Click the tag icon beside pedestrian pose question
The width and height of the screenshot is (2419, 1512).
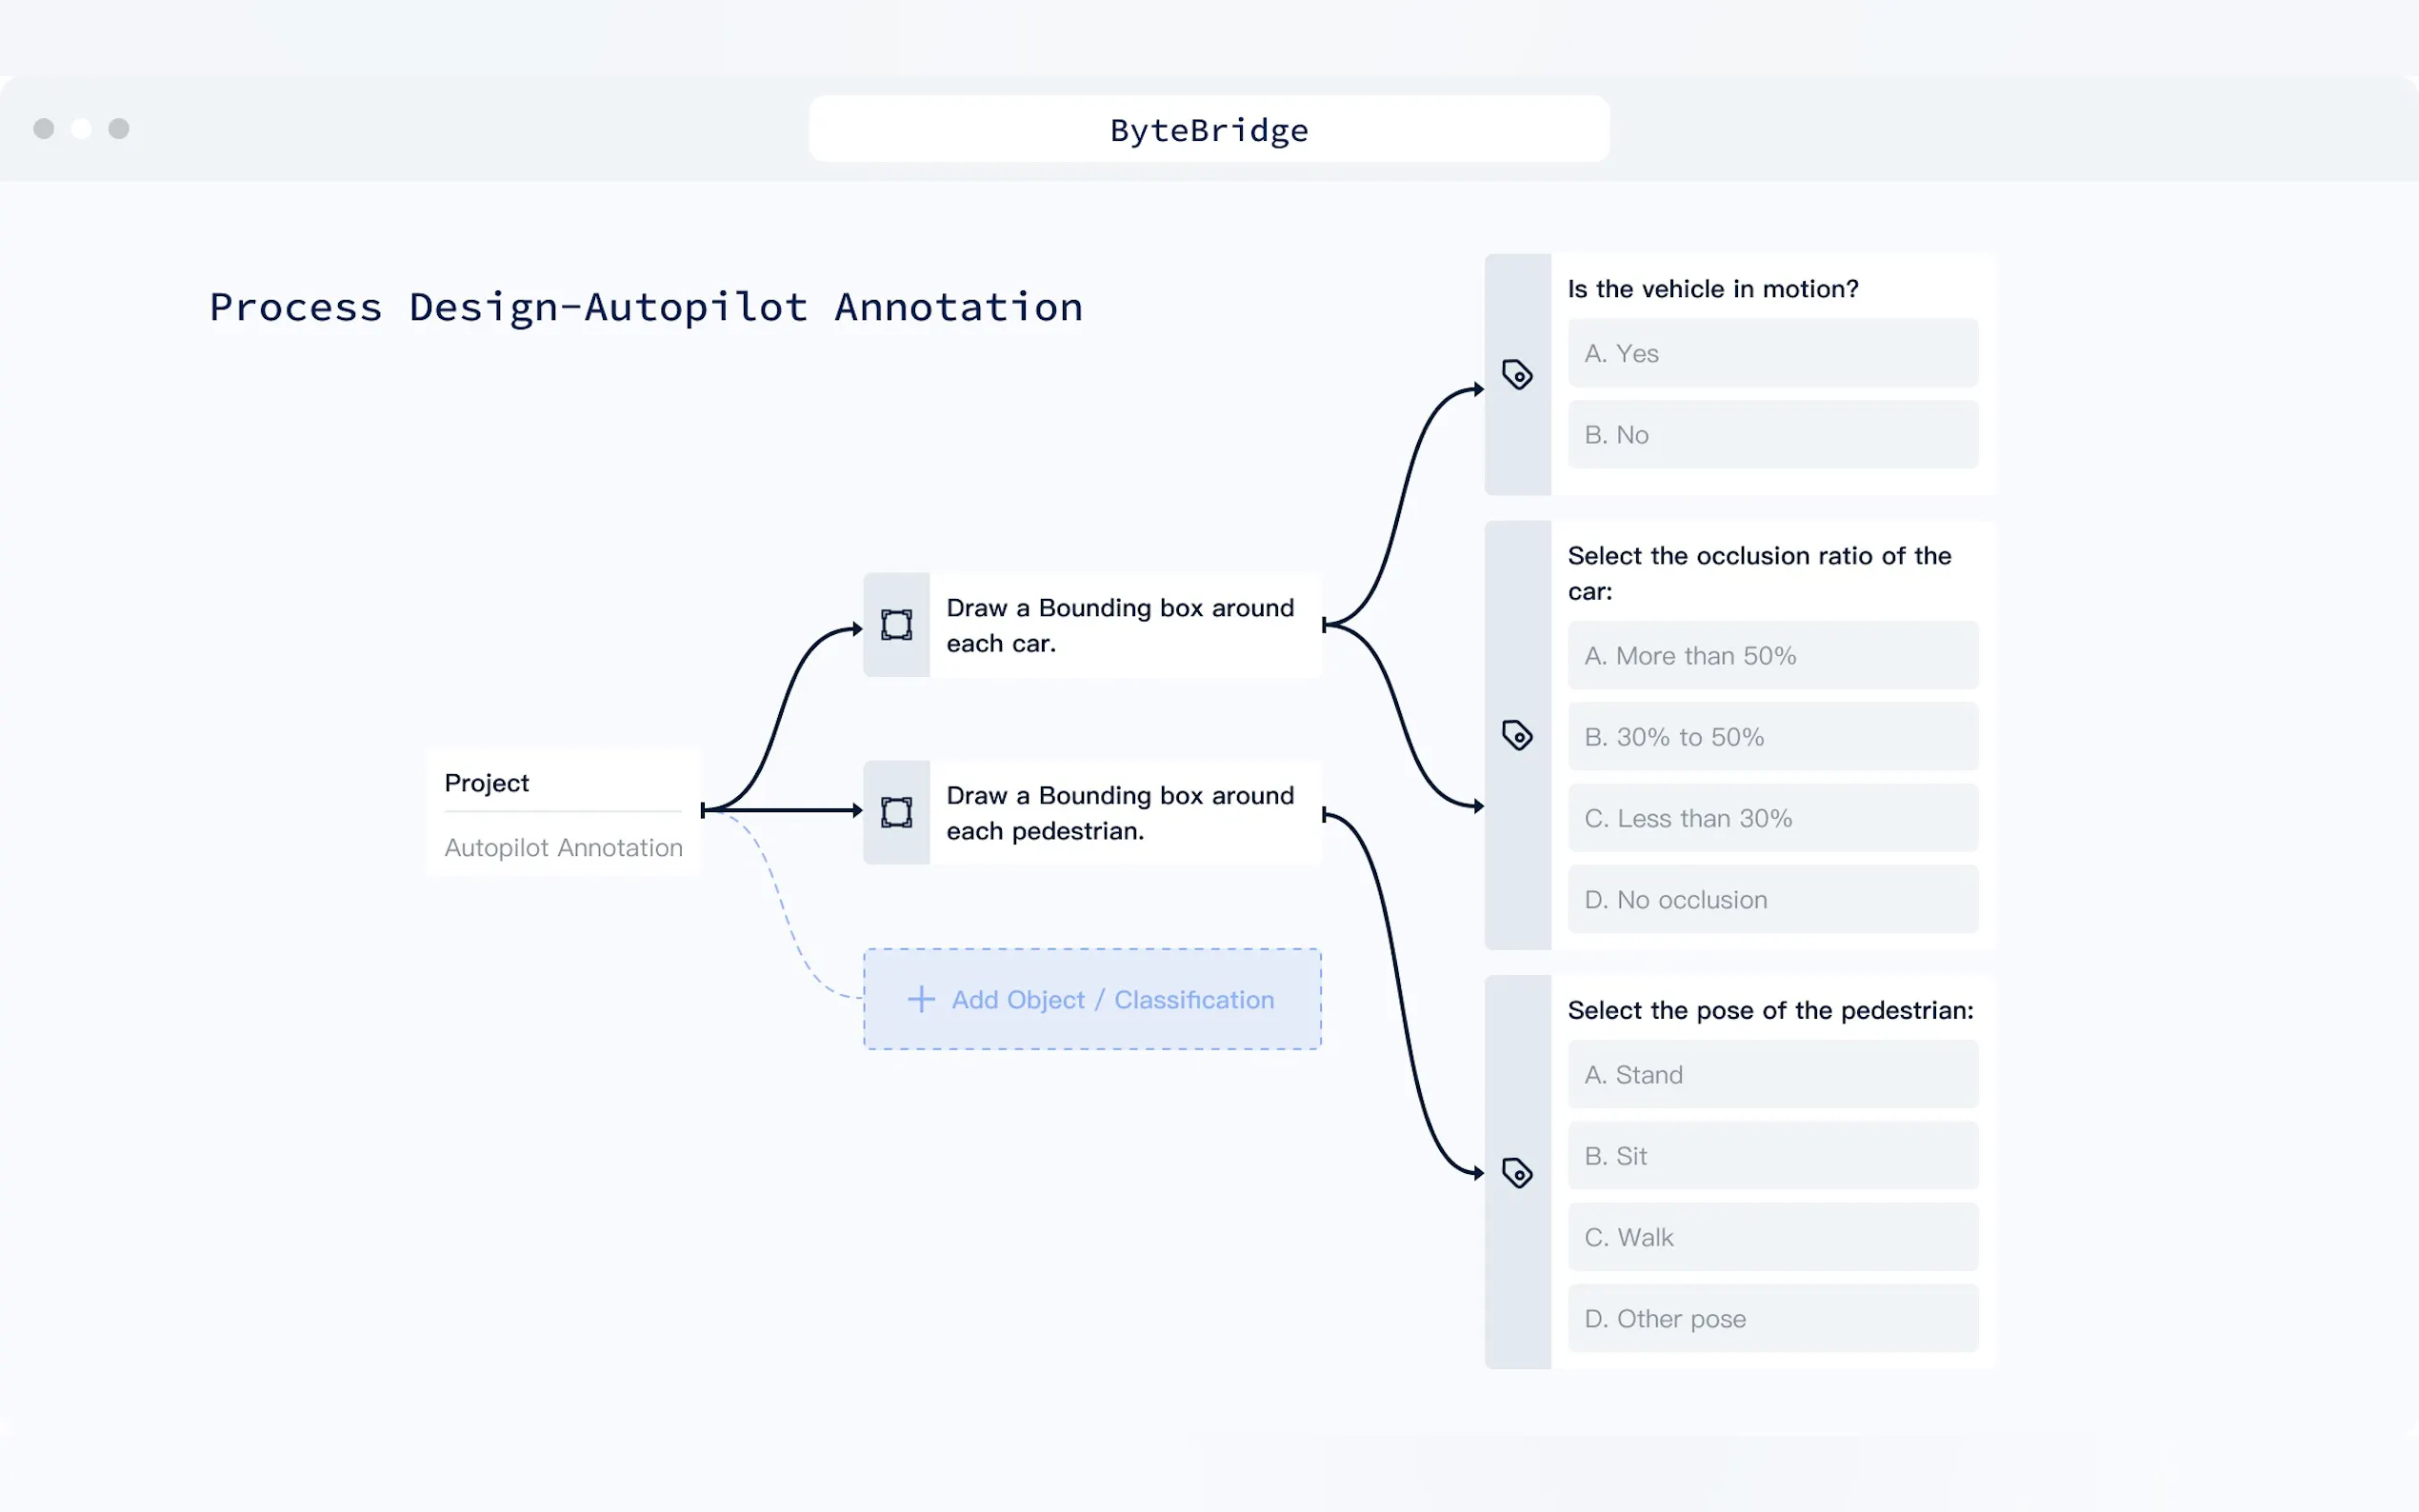(x=1517, y=1172)
